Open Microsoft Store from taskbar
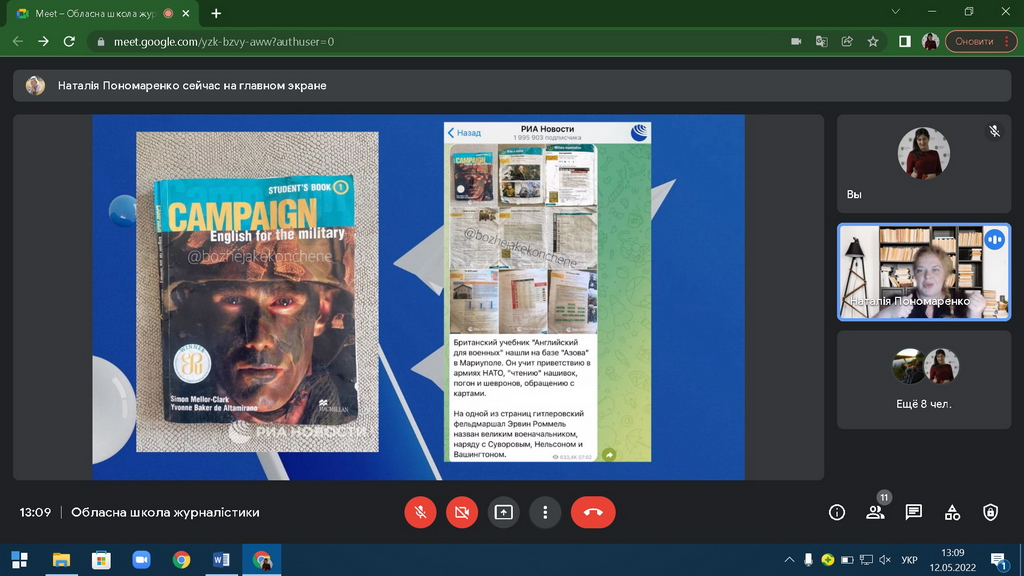 click(x=101, y=560)
